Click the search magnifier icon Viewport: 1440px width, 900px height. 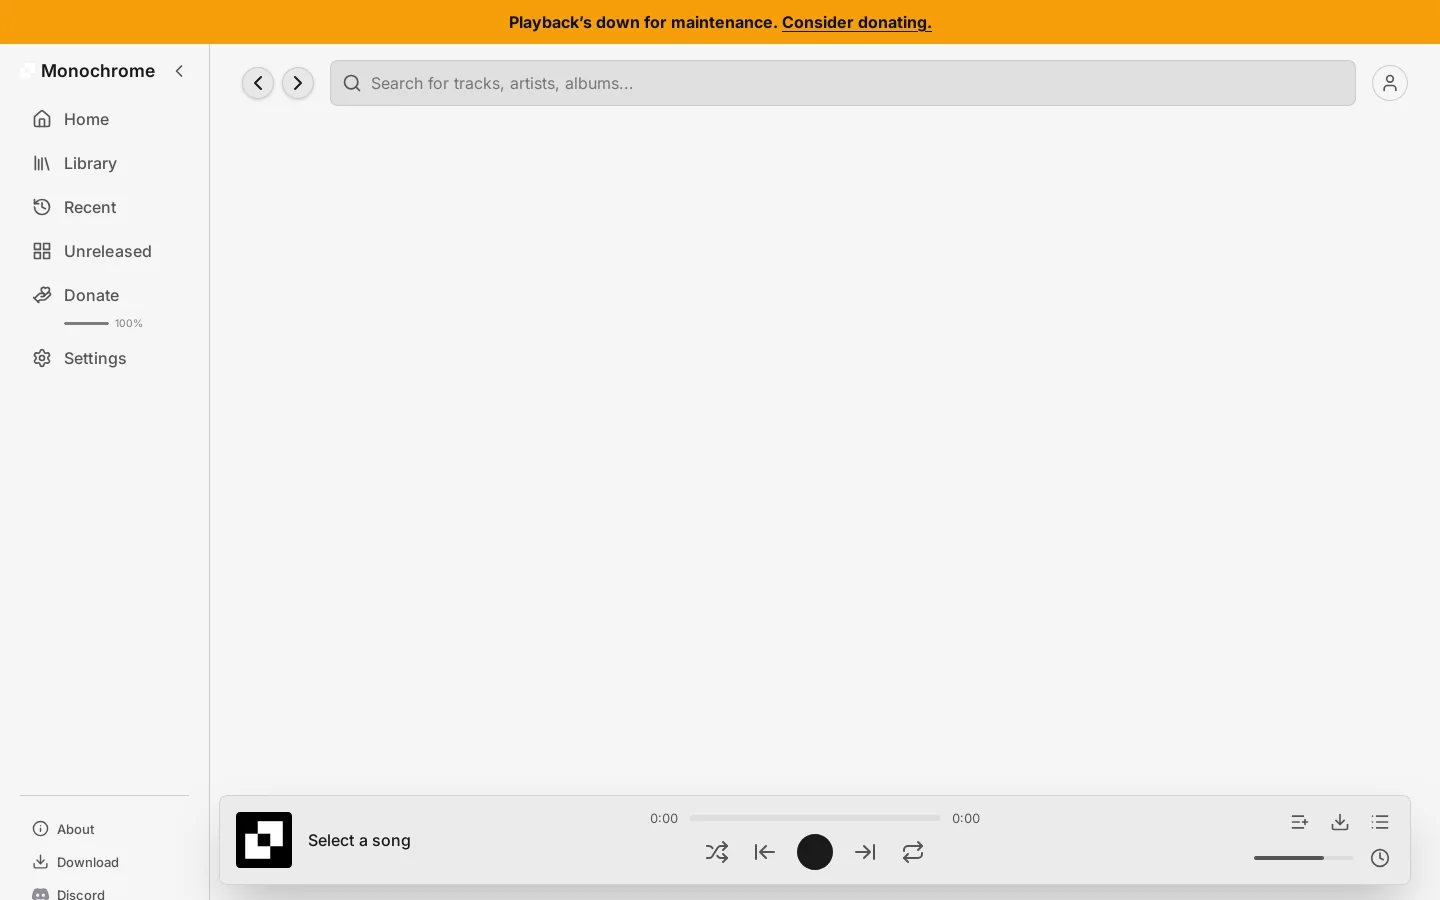[352, 83]
